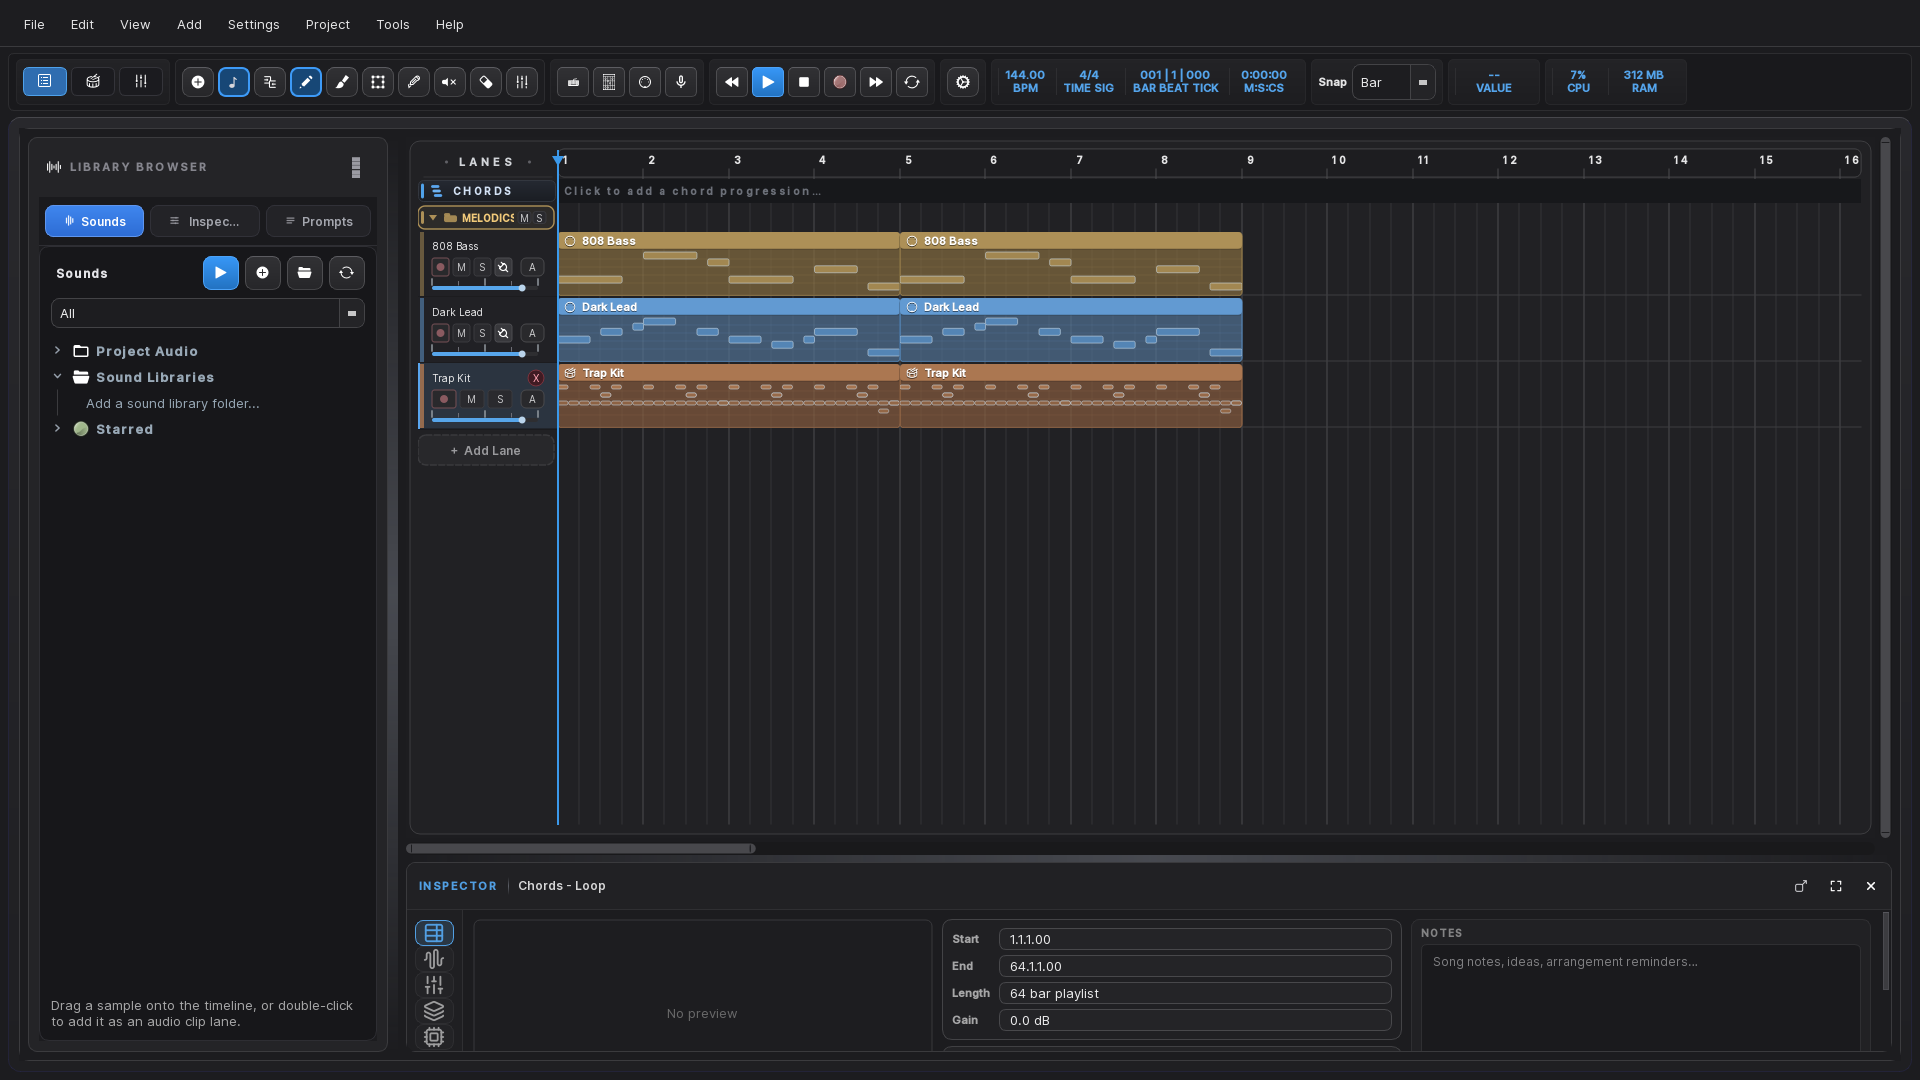Viewport: 1920px width, 1080px height.
Task: Select the mute speaker tool
Action: tap(450, 82)
